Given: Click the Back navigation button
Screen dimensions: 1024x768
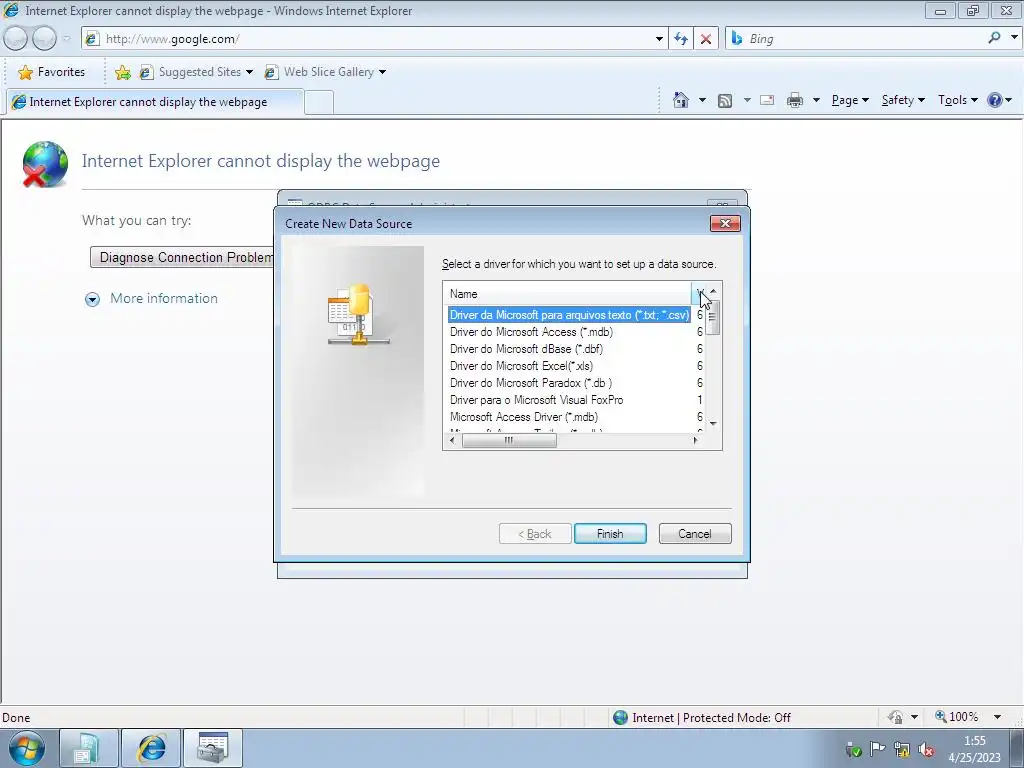Looking at the screenshot, I should [16, 39].
